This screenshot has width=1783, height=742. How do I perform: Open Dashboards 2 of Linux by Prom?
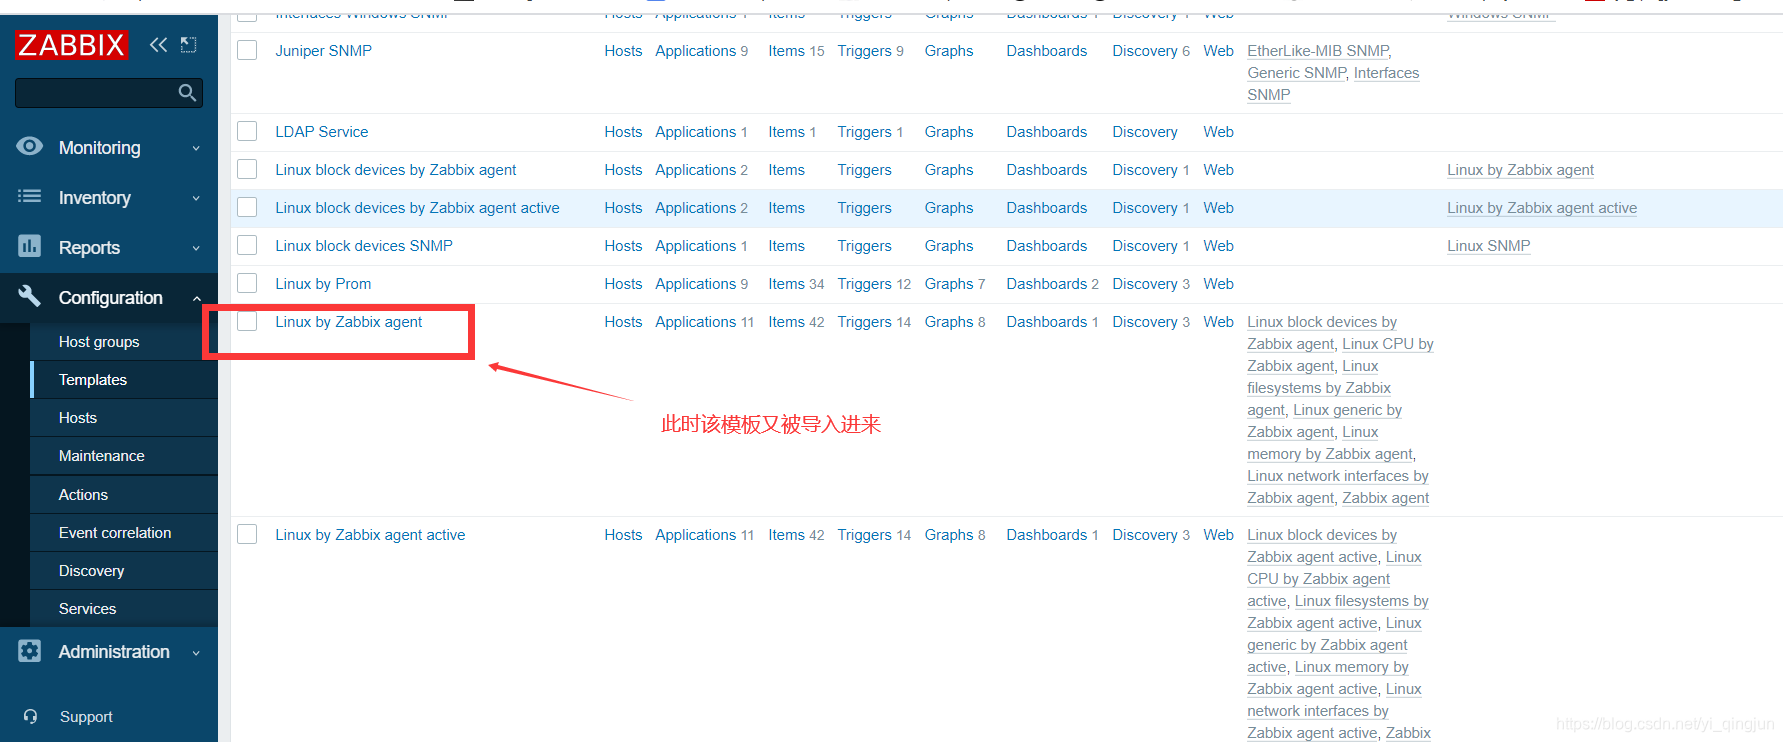point(1052,284)
